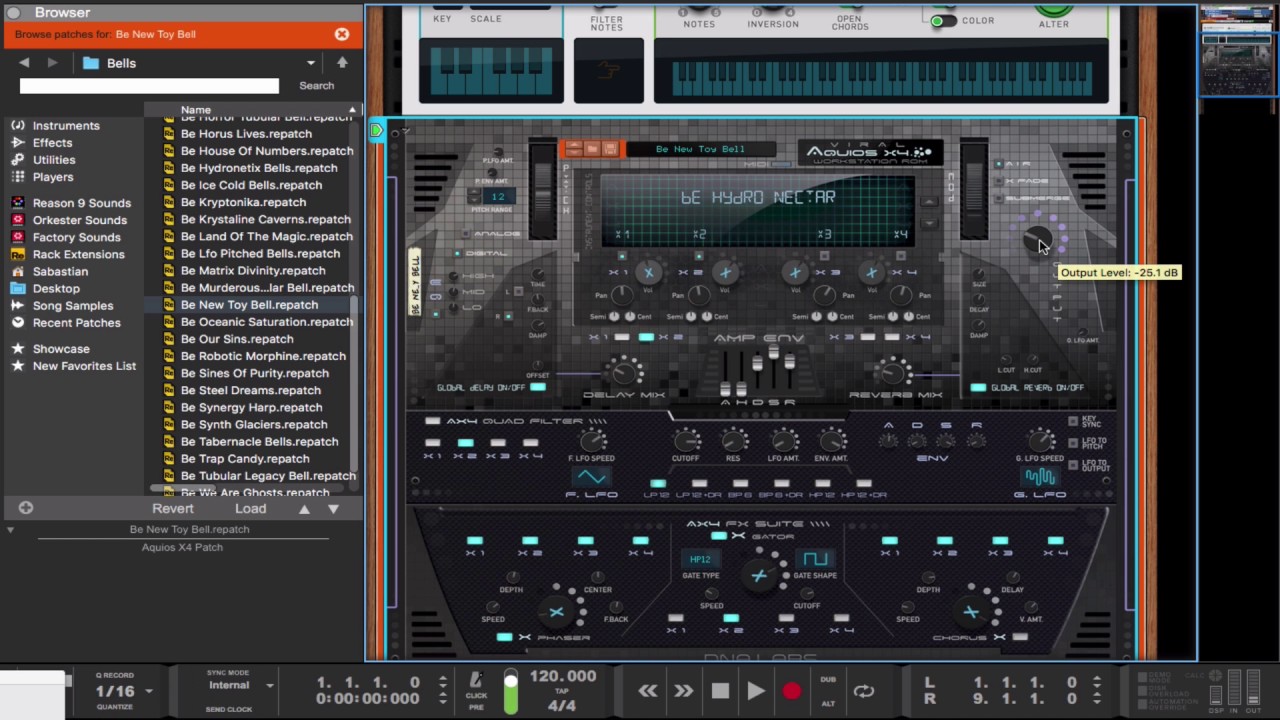
Task: Click the Revert button
Action: (173, 509)
